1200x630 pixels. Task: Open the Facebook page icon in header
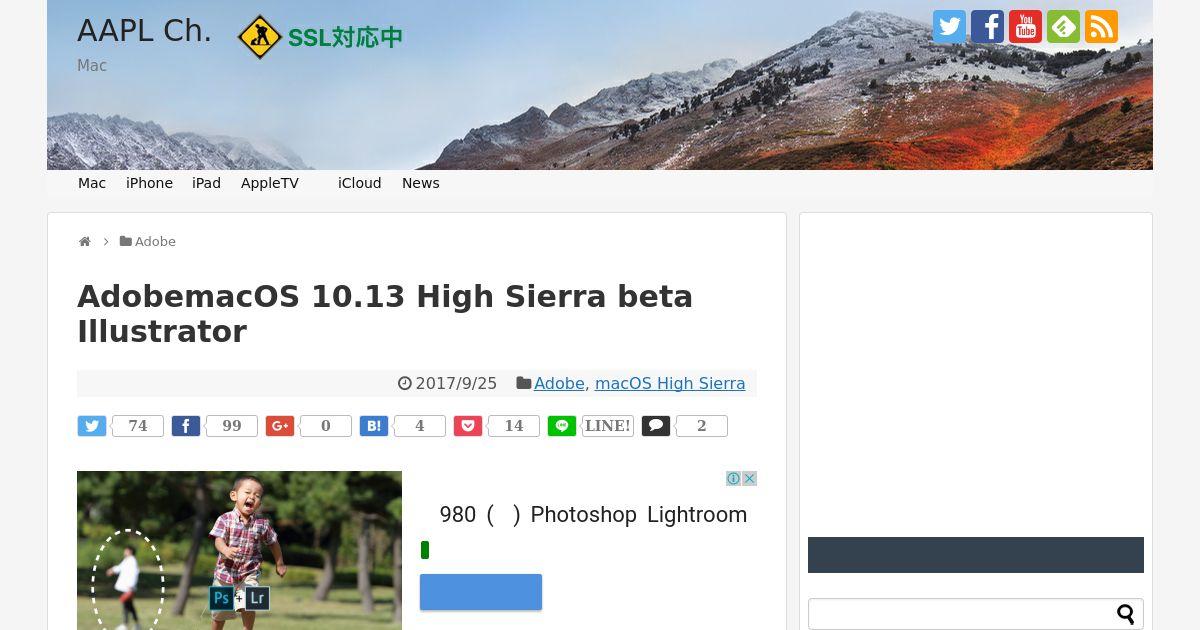(987, 27)
